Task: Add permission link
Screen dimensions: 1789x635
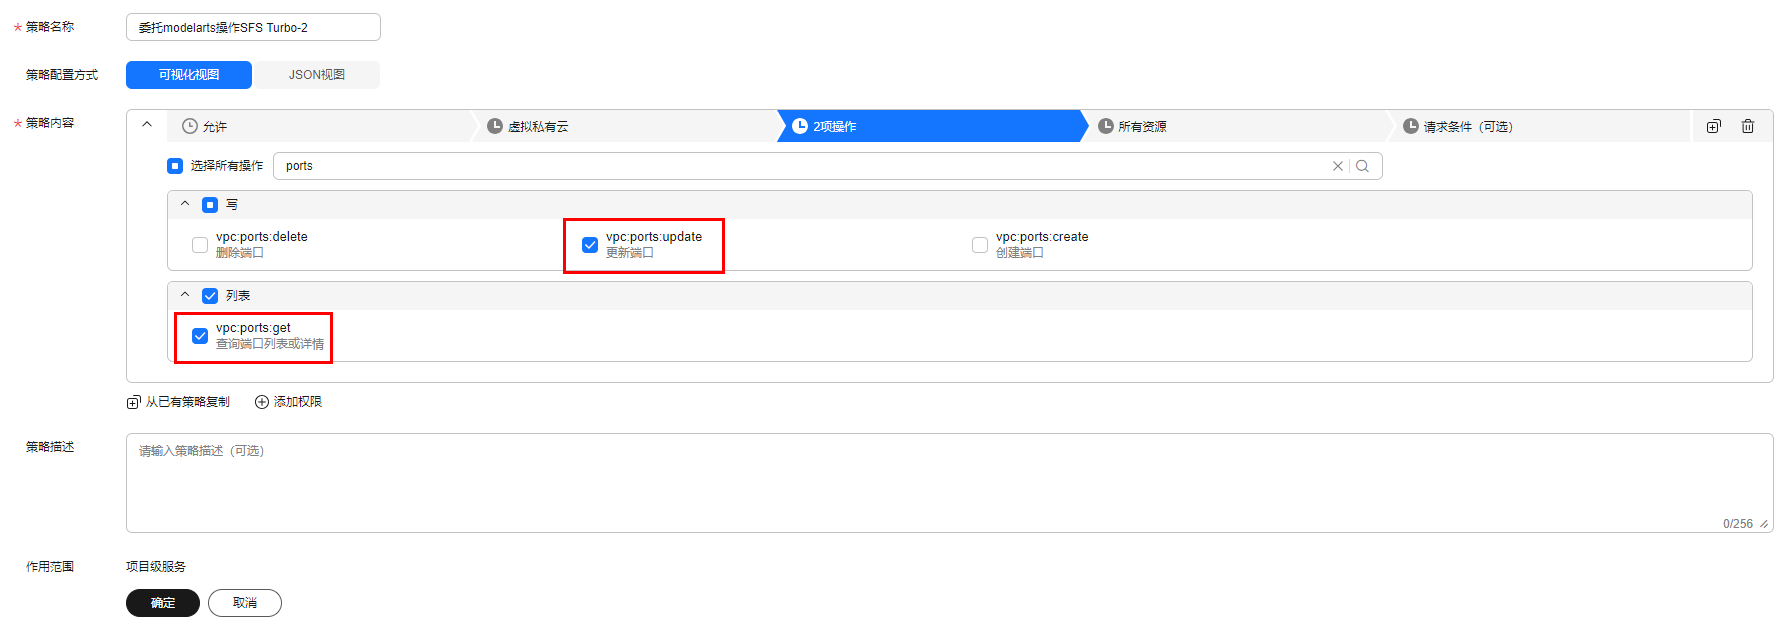Action: [288, 402]
